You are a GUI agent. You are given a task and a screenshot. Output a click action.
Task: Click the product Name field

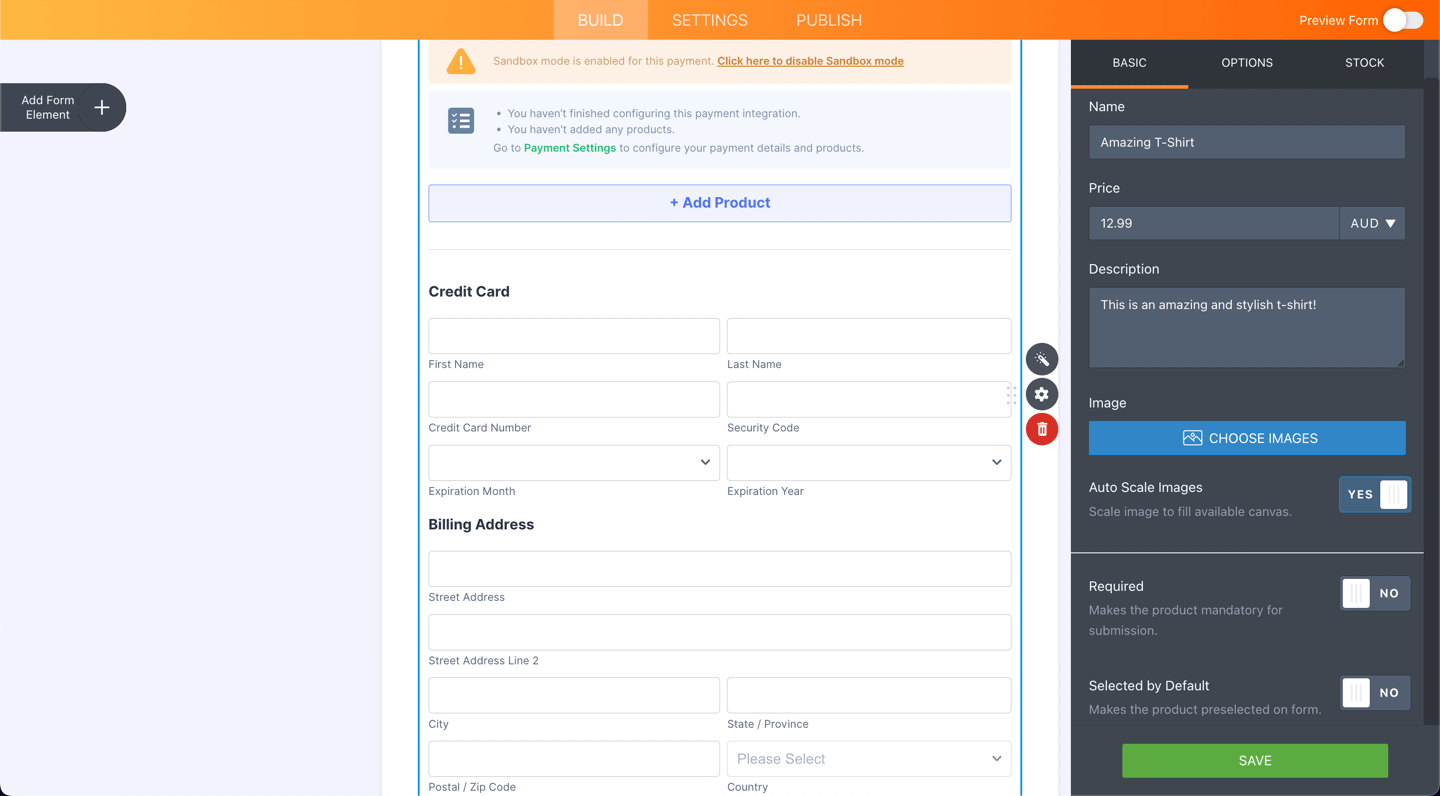[1247, 142]
